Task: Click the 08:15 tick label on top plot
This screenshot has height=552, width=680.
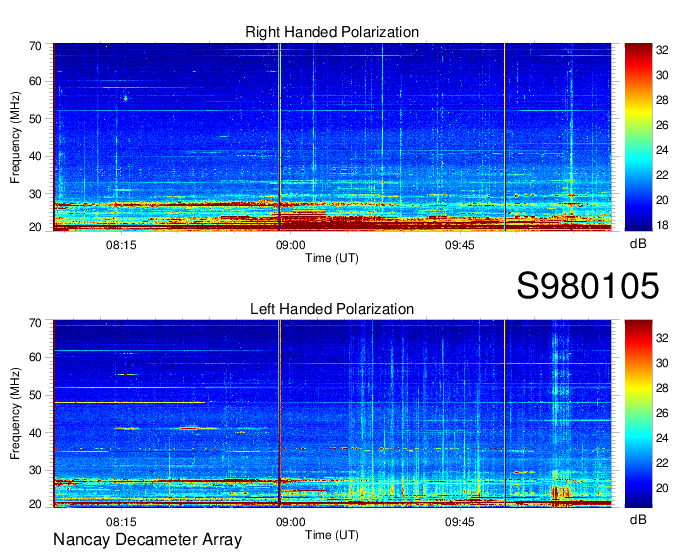Action: [121, 245]
